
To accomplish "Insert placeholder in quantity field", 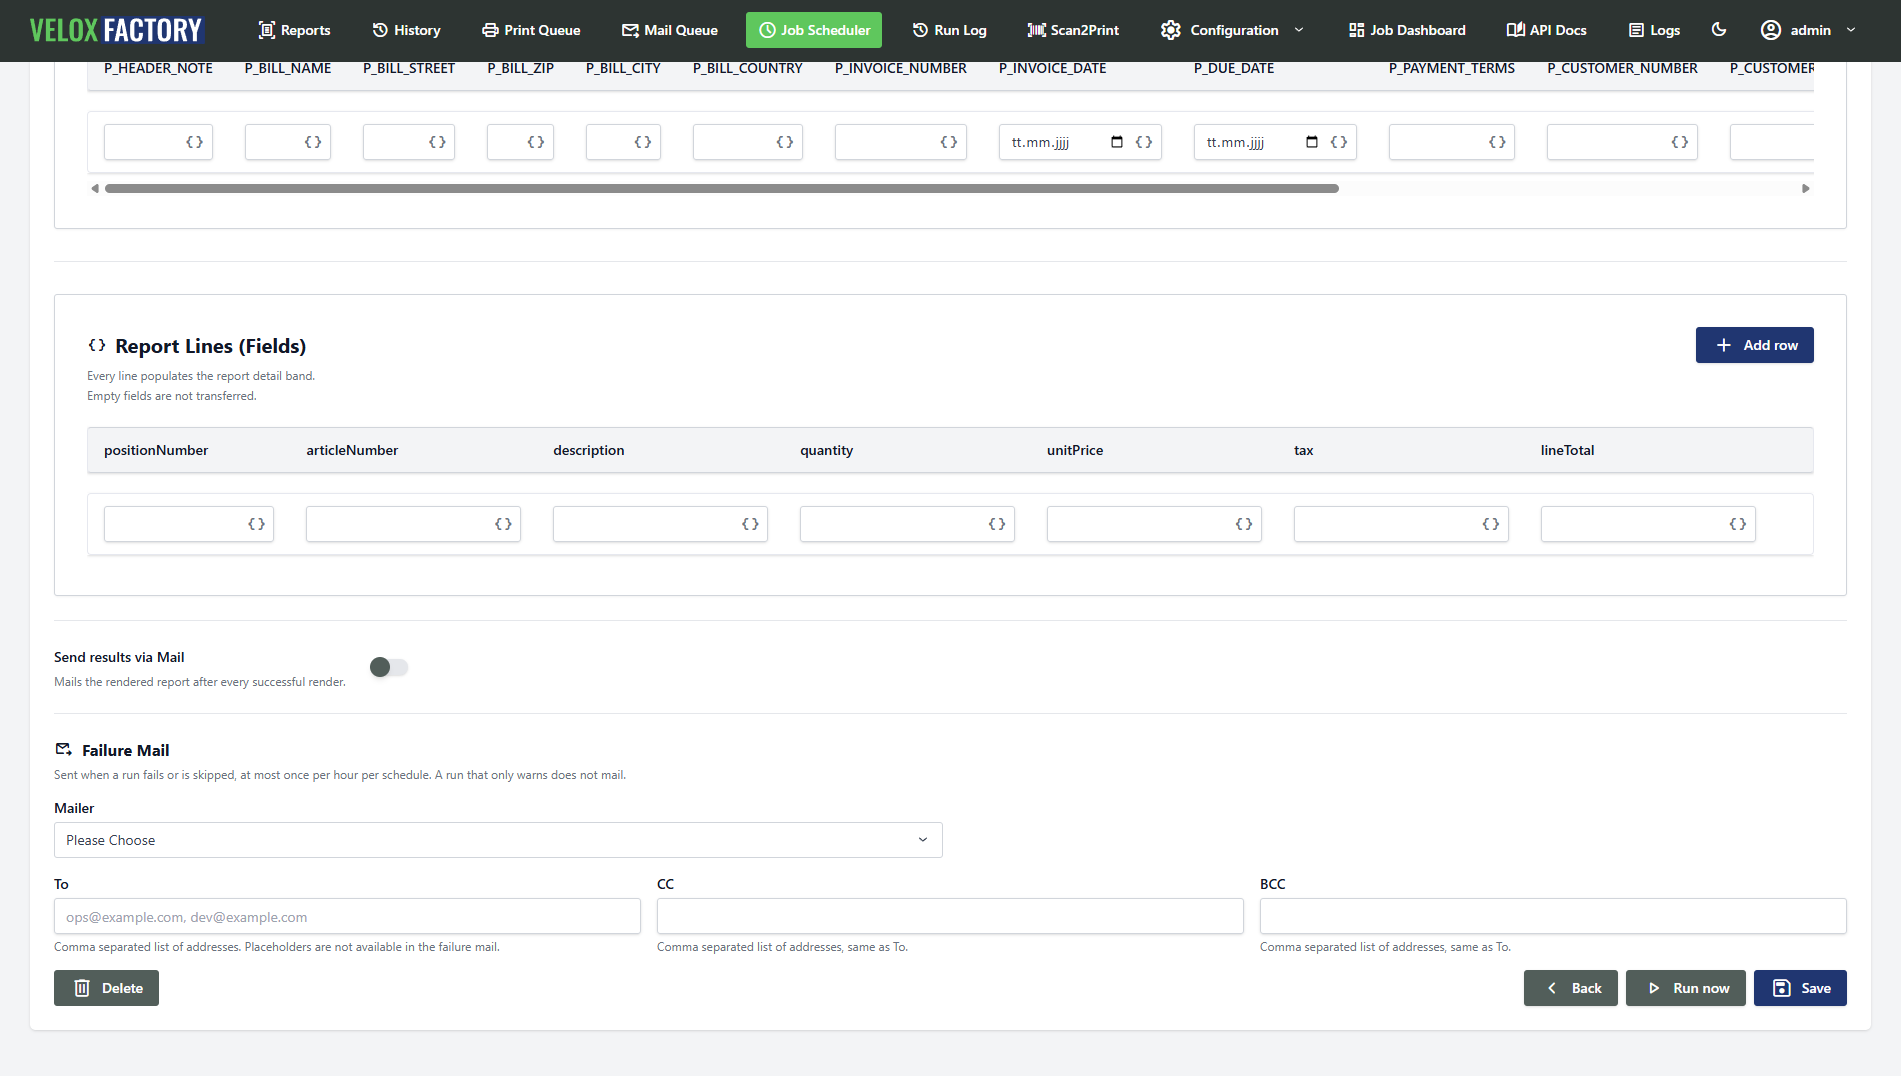I will [x=997, y=524].
